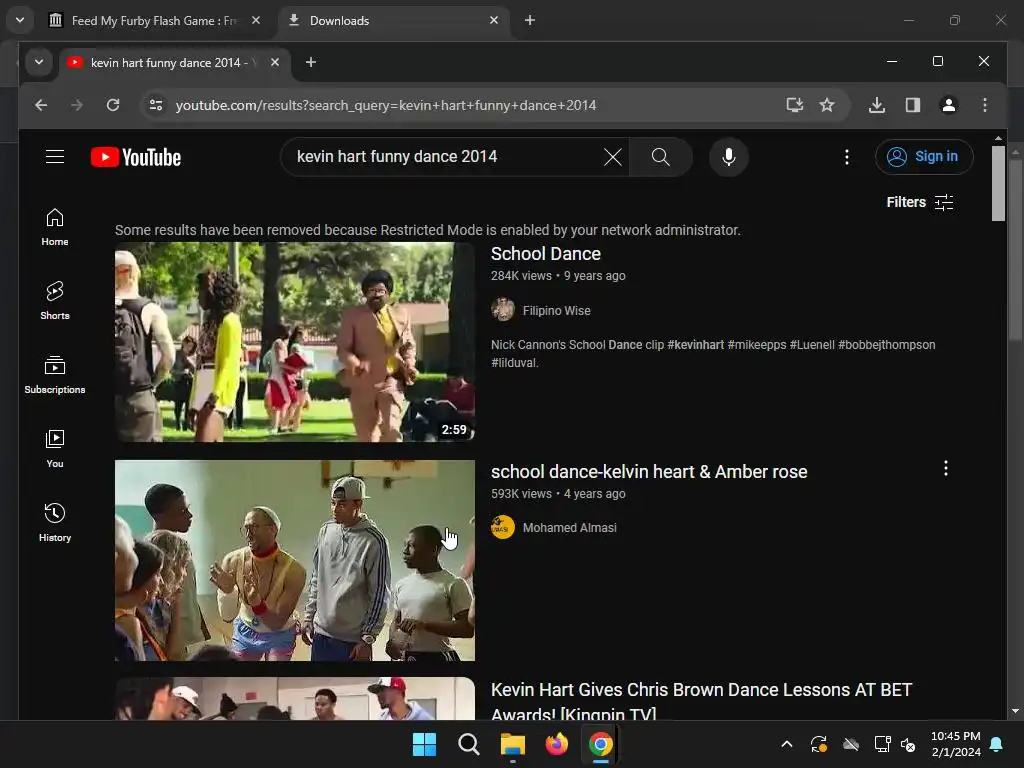1024x768 pixels.
Task: Open Kevin Hart Gives Chris Brown Dance Lessons title
Action: tap(701, 701)
